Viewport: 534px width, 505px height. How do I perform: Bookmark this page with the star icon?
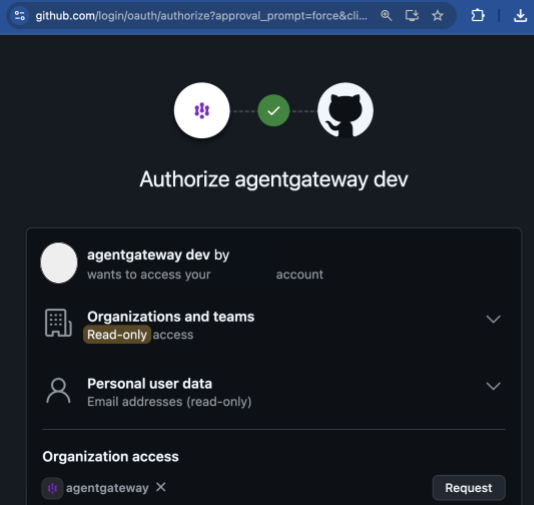coord(437,16)
